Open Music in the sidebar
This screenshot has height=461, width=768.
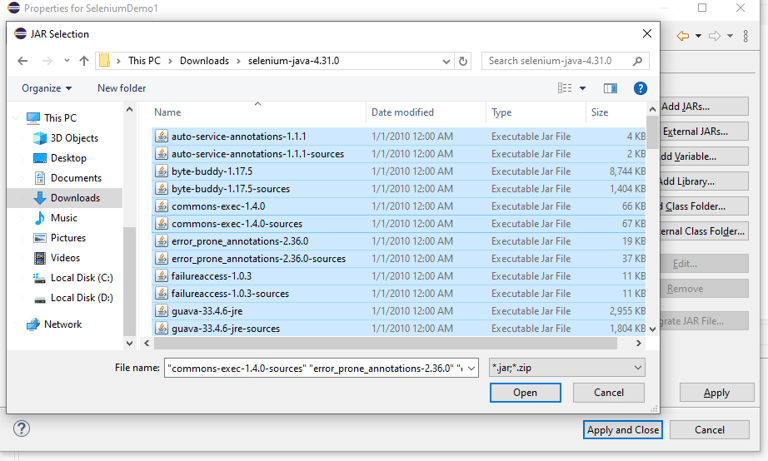tap(64, 218)
